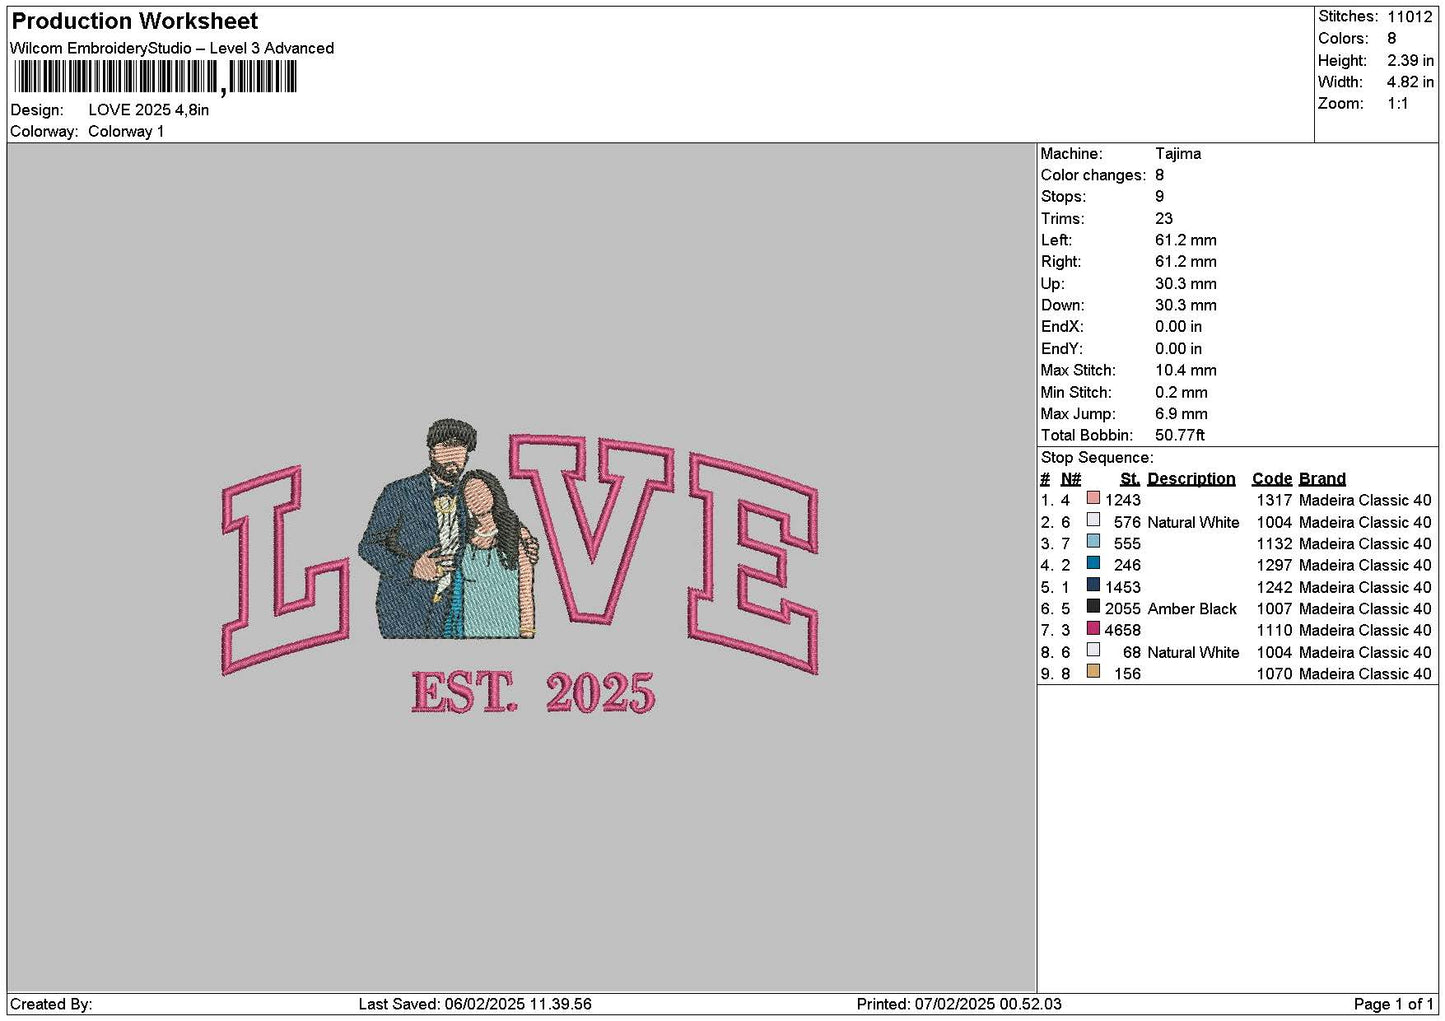Click the 'Production Worksheet' title
The width and height of the screenshot is (1445, 1021).
pyautogui.click(x=134, y=21)
